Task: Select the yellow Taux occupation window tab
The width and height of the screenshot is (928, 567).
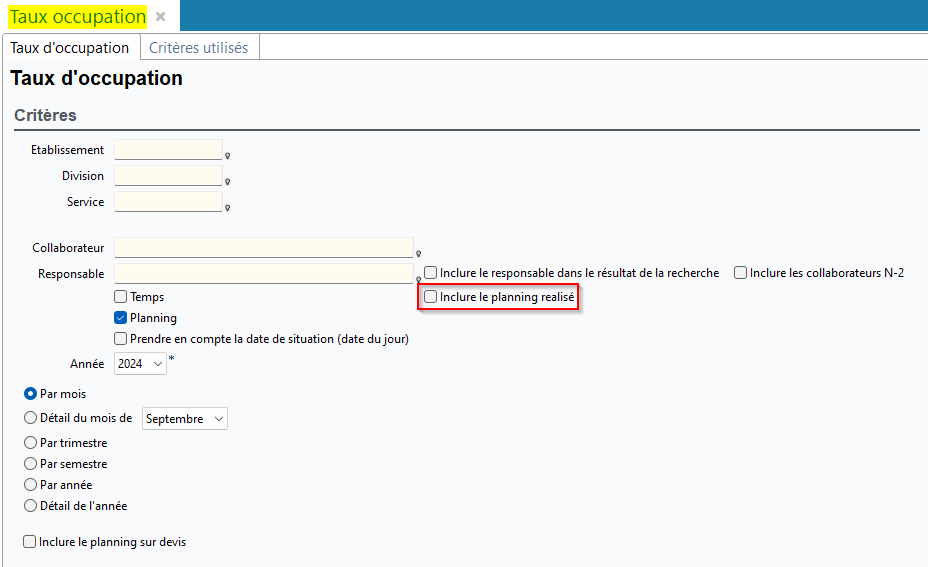Action: (78, 17)
